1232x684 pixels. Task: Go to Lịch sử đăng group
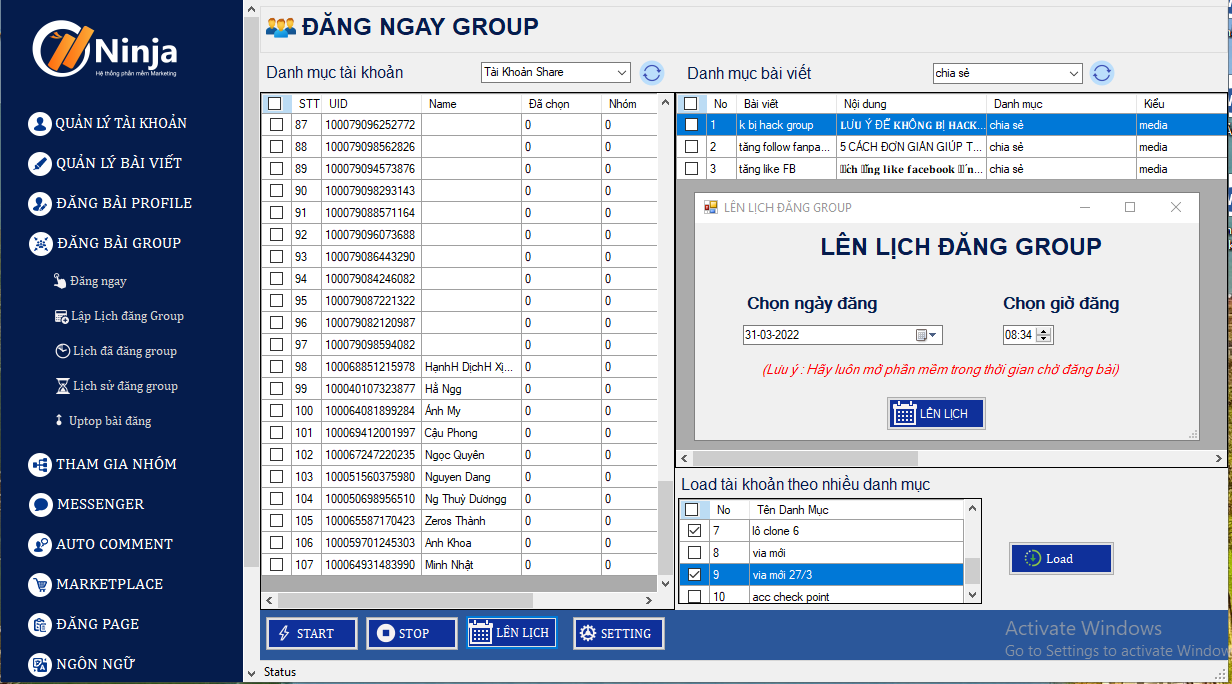coord(124,386)
